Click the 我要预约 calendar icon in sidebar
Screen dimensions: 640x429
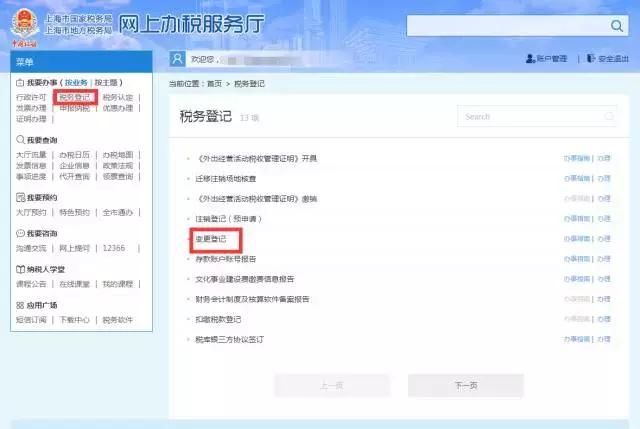coord(21,198)
